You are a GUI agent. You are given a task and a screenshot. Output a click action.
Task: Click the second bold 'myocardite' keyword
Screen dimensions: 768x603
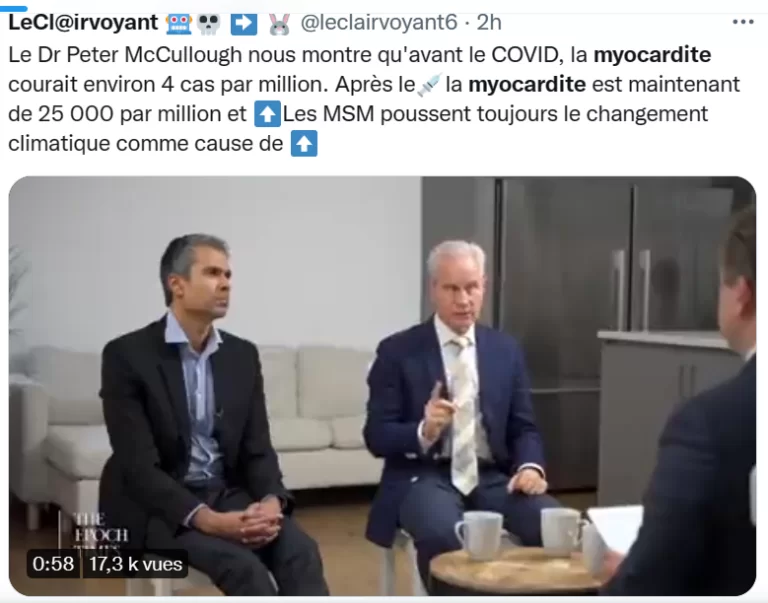coord(527,84)
